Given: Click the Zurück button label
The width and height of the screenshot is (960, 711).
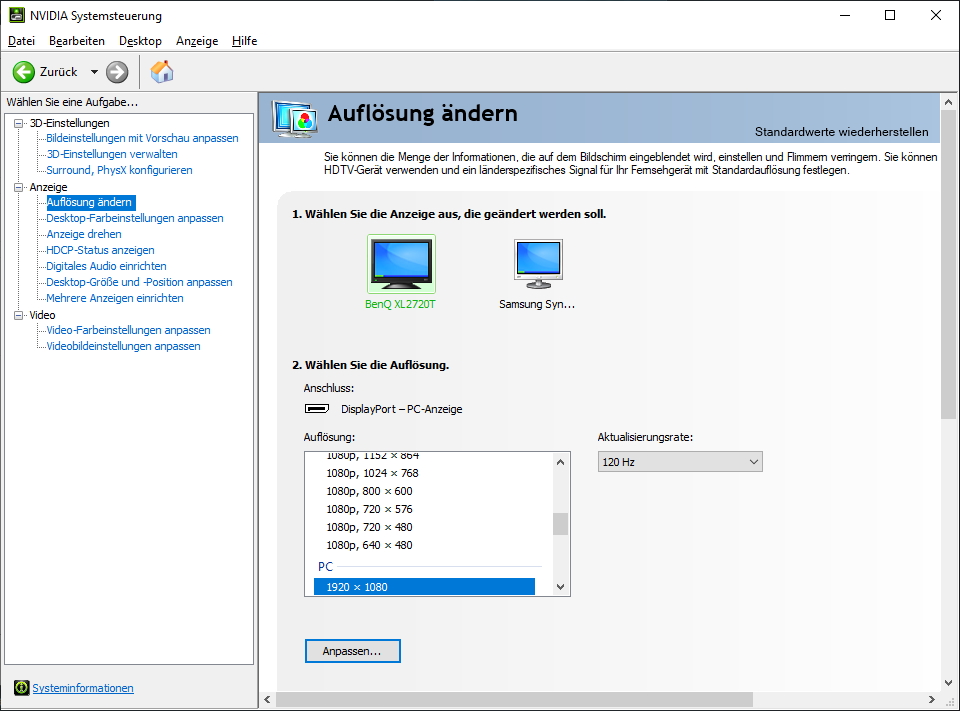Looking at the screenshot, I should pyautogui.click(x=59, y=72).
